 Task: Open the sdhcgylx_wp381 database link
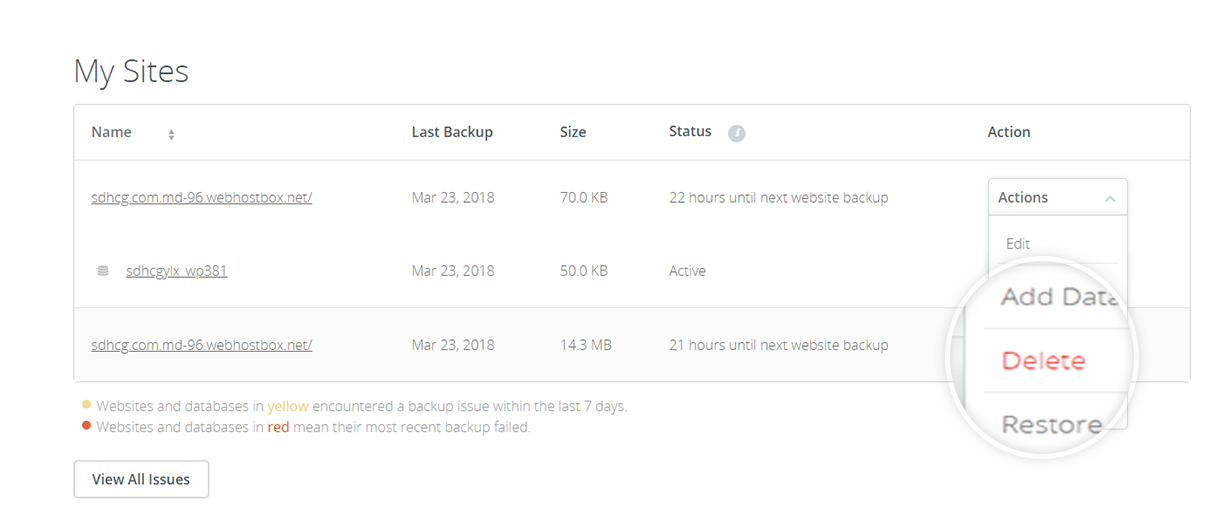(x=176, y=271)
